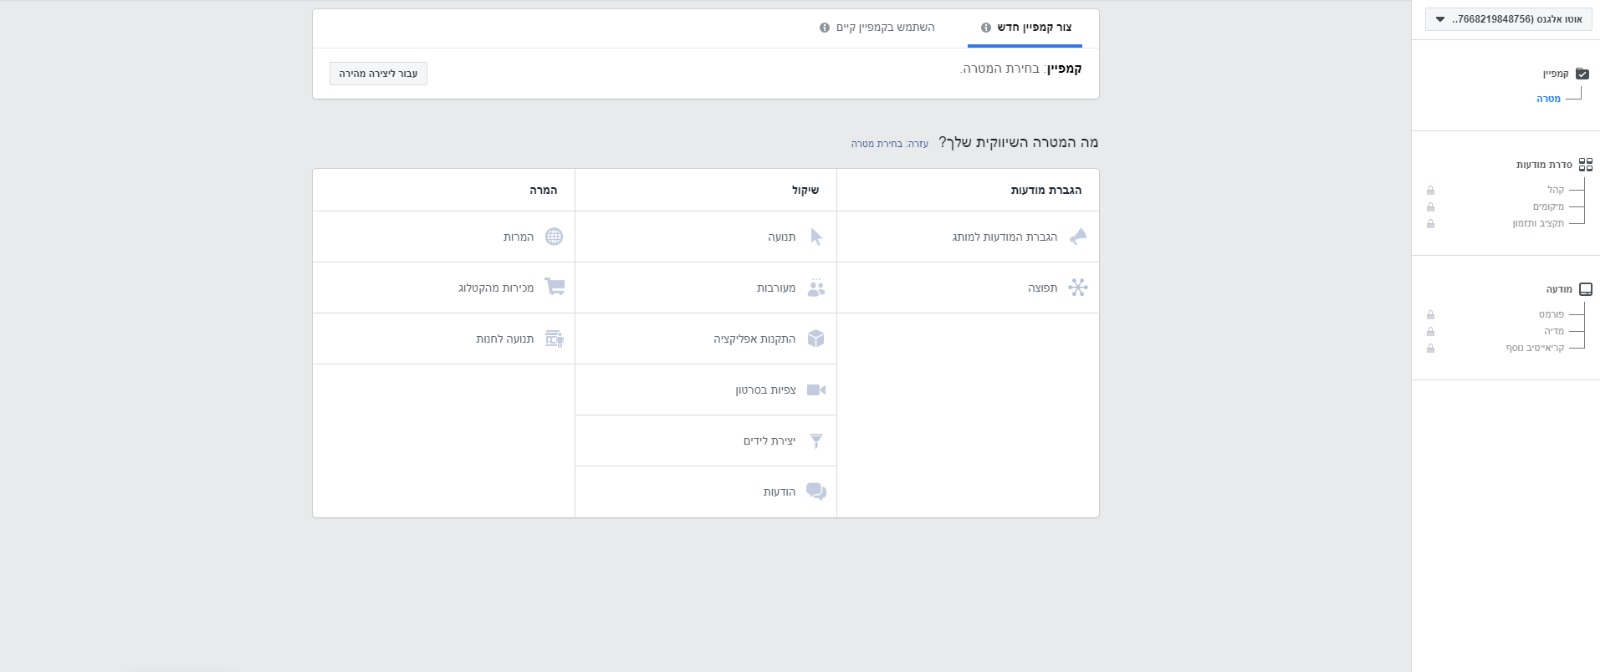Image resolution: width=1600 pixels, height=672 pixels.
Task: Click the Conversions (המרות) globe icon
Action: [554, 237]
